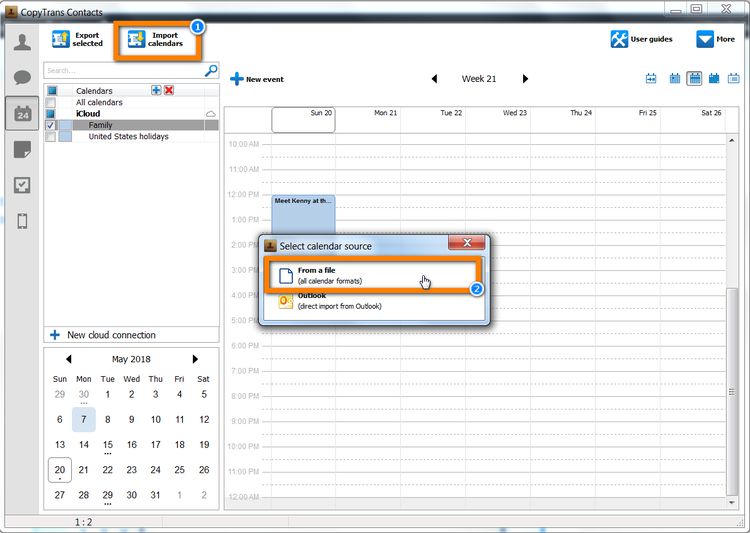Add a new calendar with plus icon
Viewport: 750px width, 533px height.
click(x=156, y=90)
